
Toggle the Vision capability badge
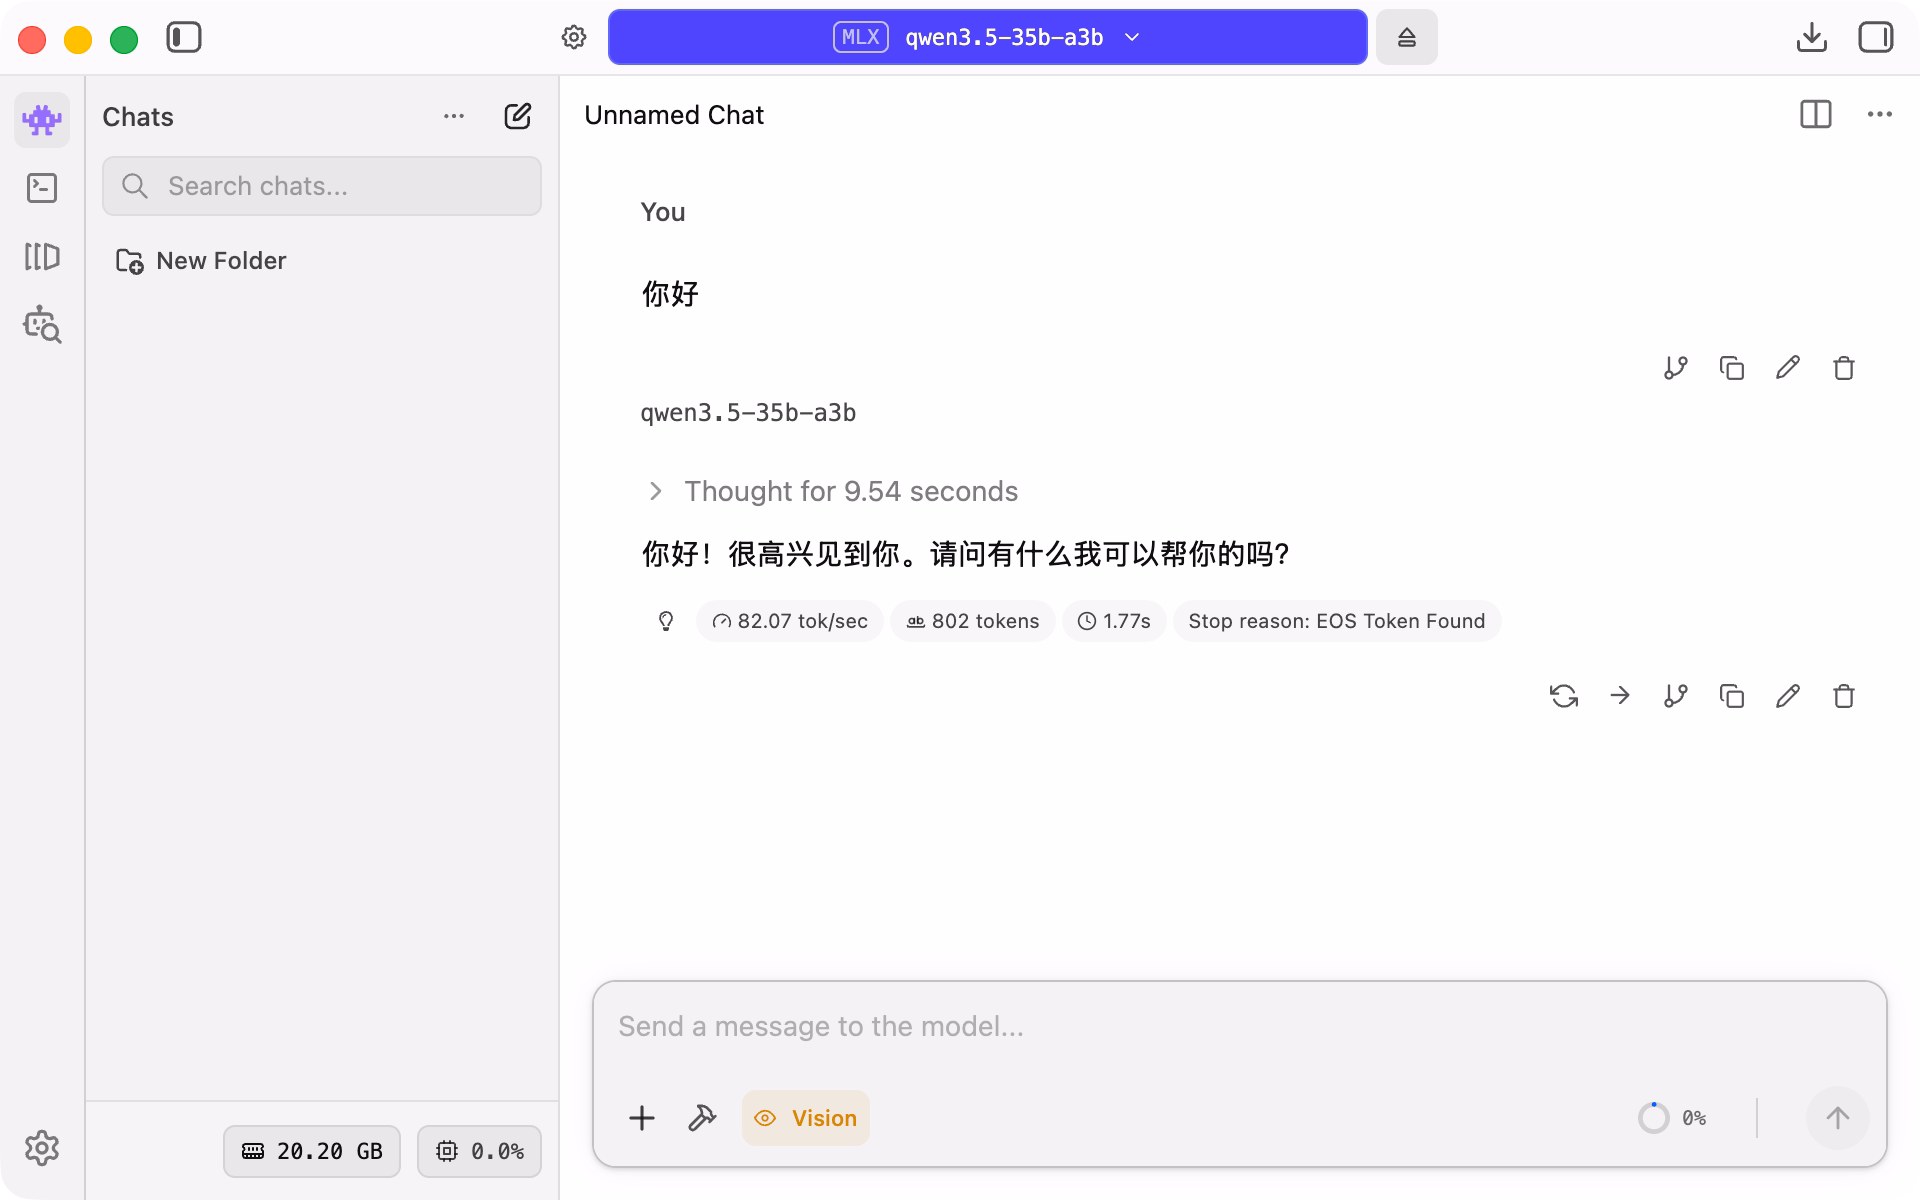(806, 1118)
